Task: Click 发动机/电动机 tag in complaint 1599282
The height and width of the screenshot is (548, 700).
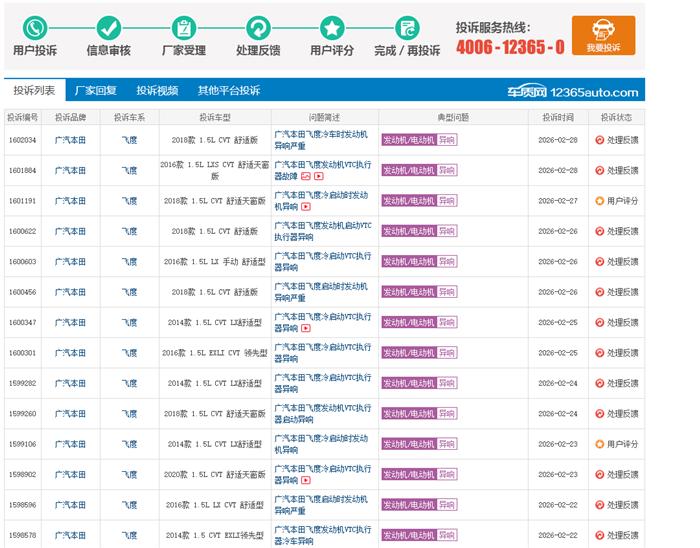Action: click(x=408, y=383)
